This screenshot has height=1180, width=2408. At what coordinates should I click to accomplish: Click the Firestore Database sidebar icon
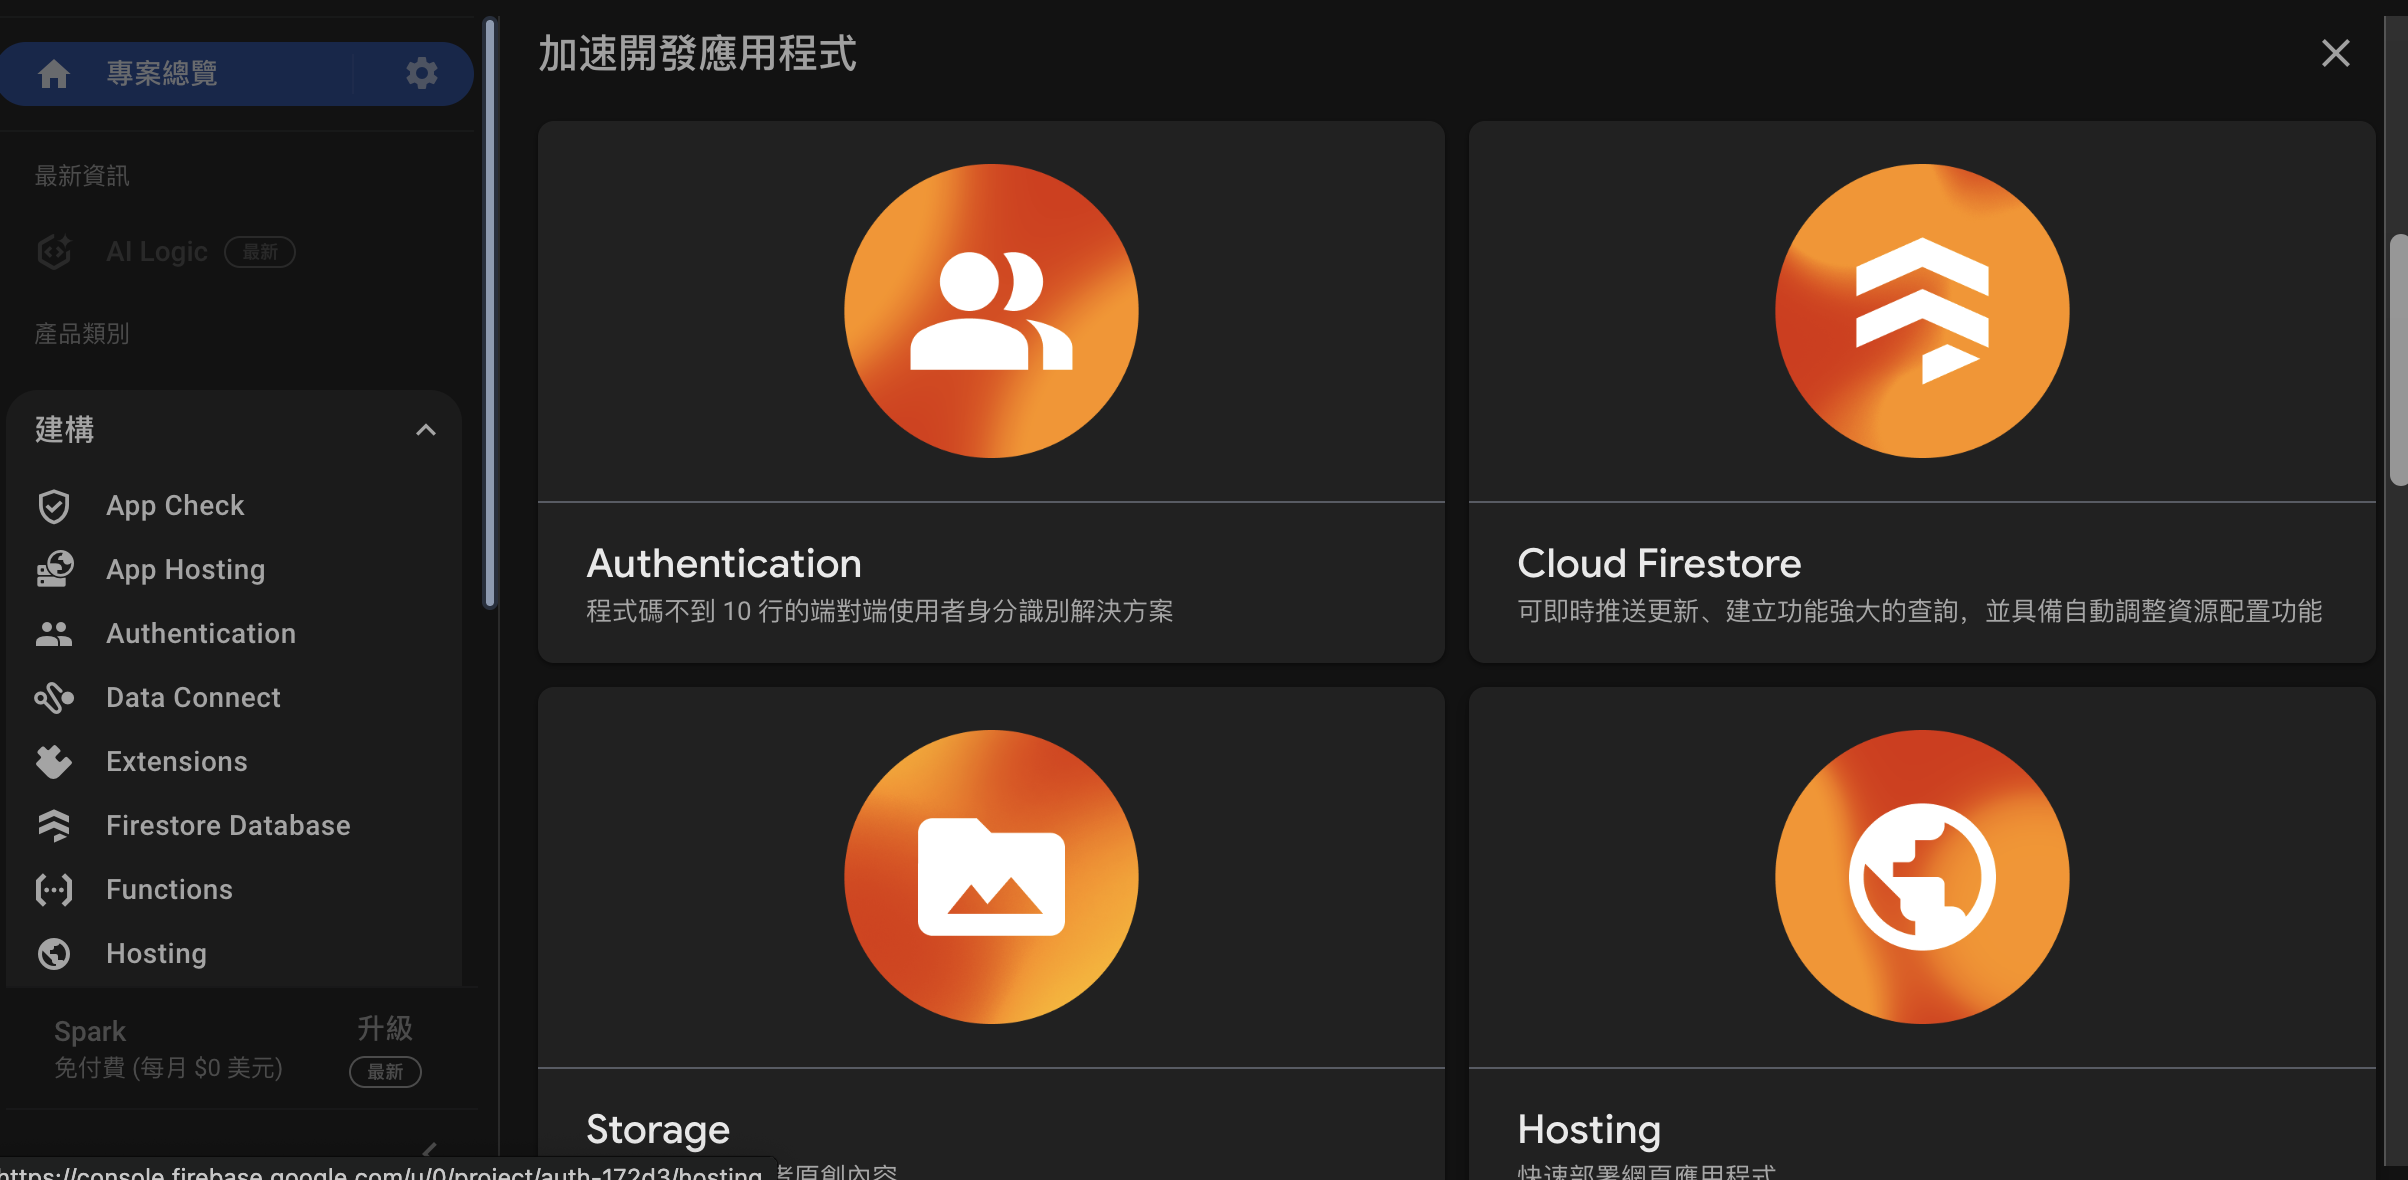click(x=54, y=826)
